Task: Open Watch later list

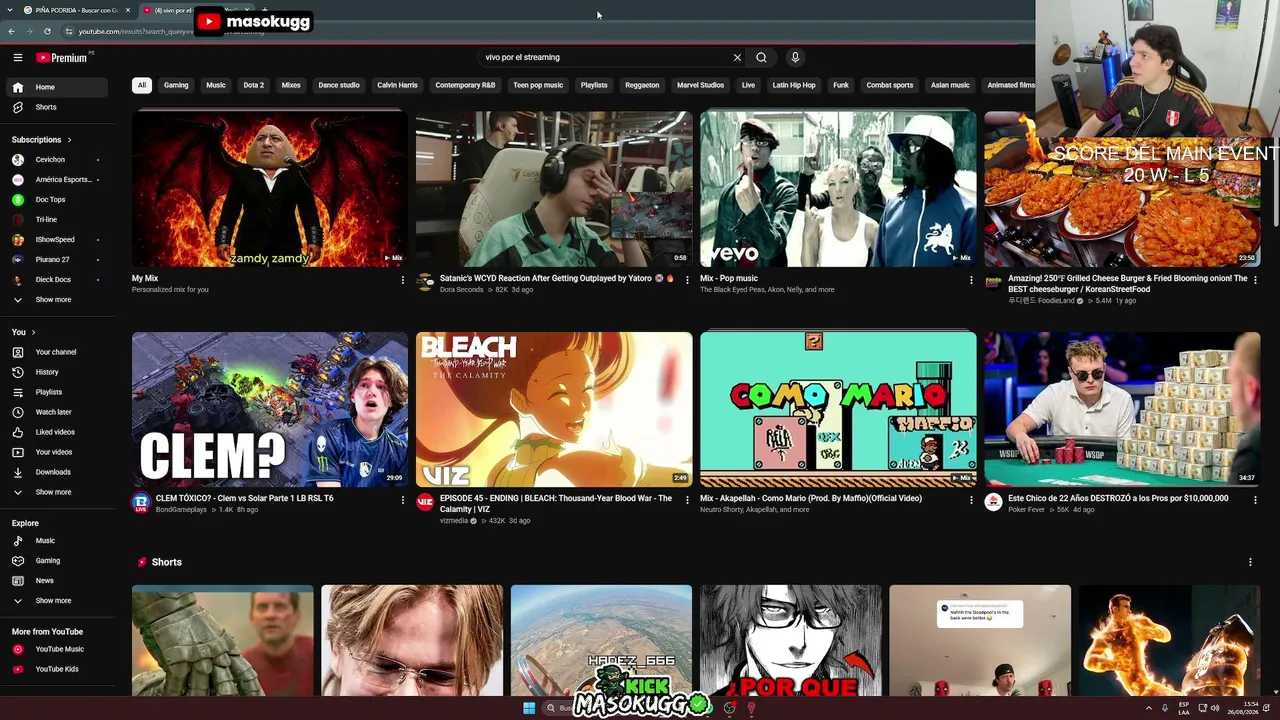Action: coord(56,412)
